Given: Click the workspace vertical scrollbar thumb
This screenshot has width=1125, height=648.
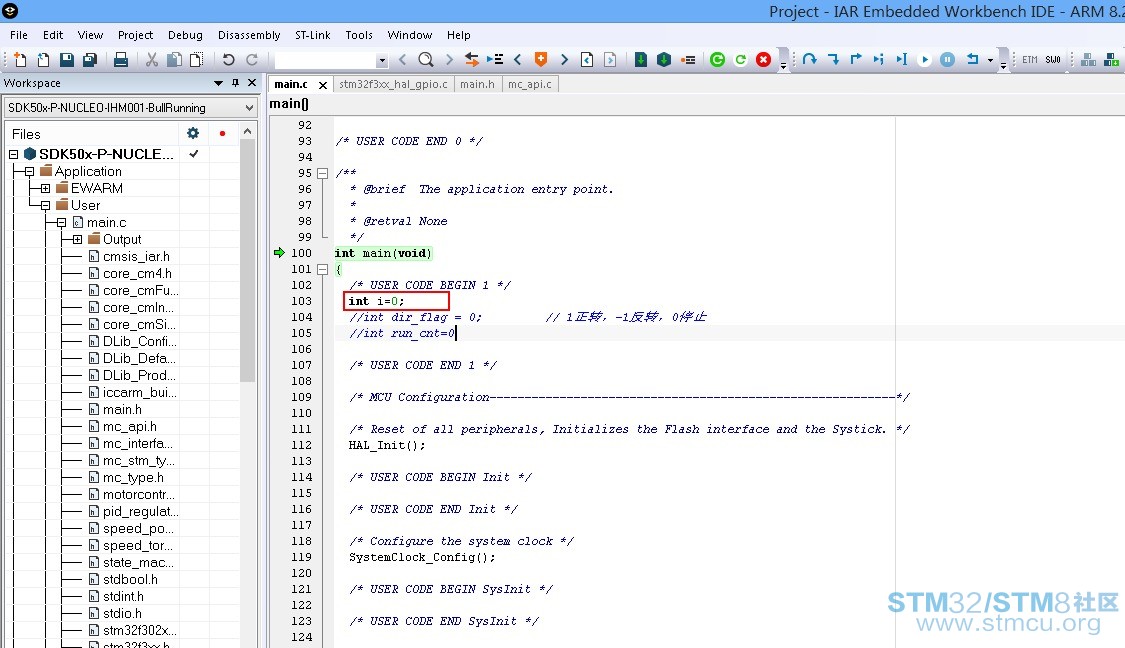Looking at the screenshot, I should point(248,262).
